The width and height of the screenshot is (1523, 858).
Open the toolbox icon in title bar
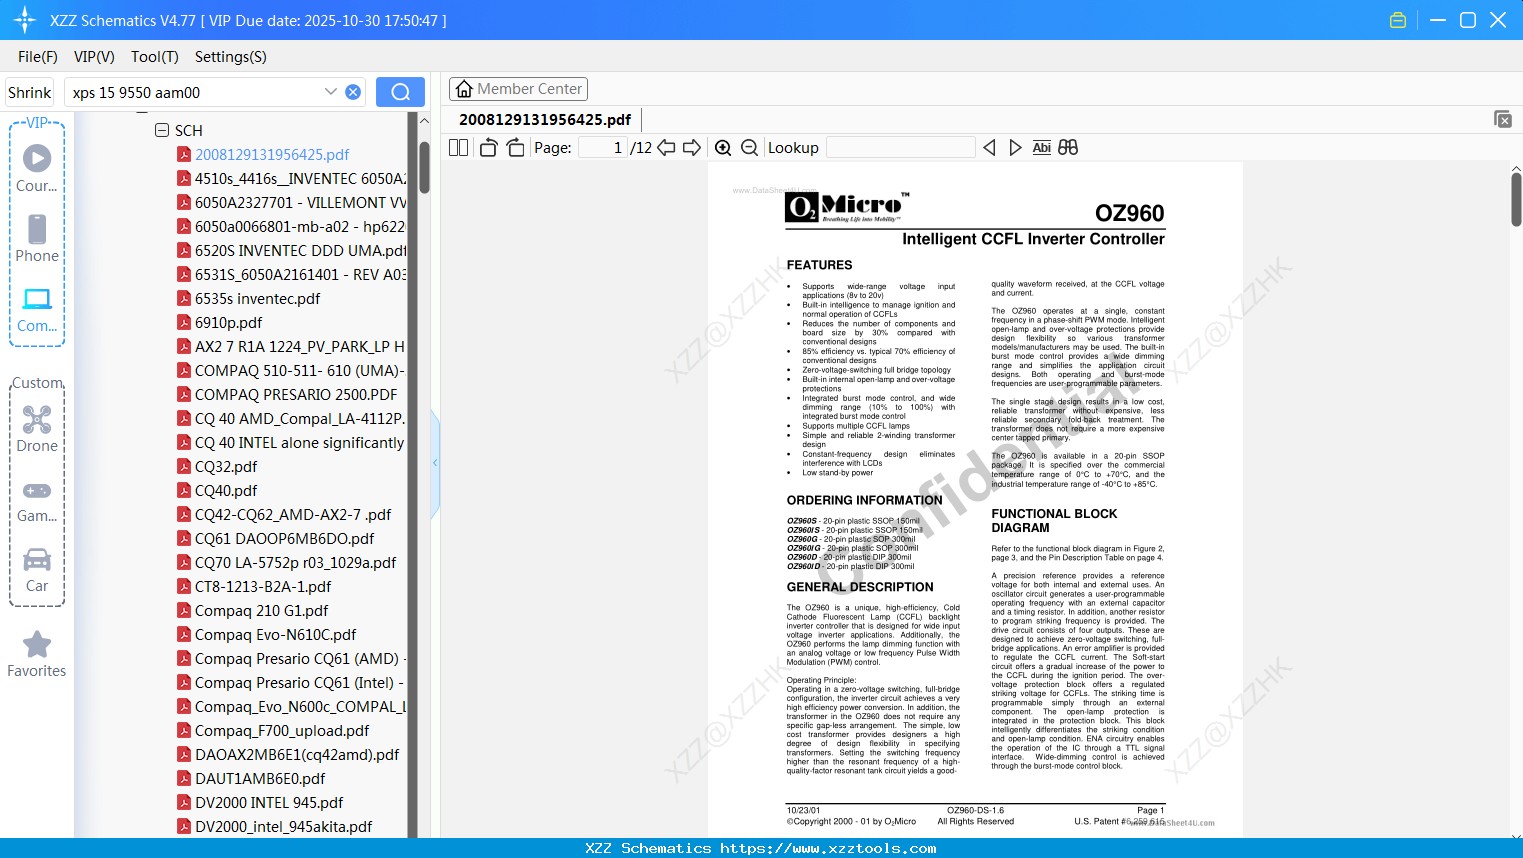click(x=1398, y=20)
